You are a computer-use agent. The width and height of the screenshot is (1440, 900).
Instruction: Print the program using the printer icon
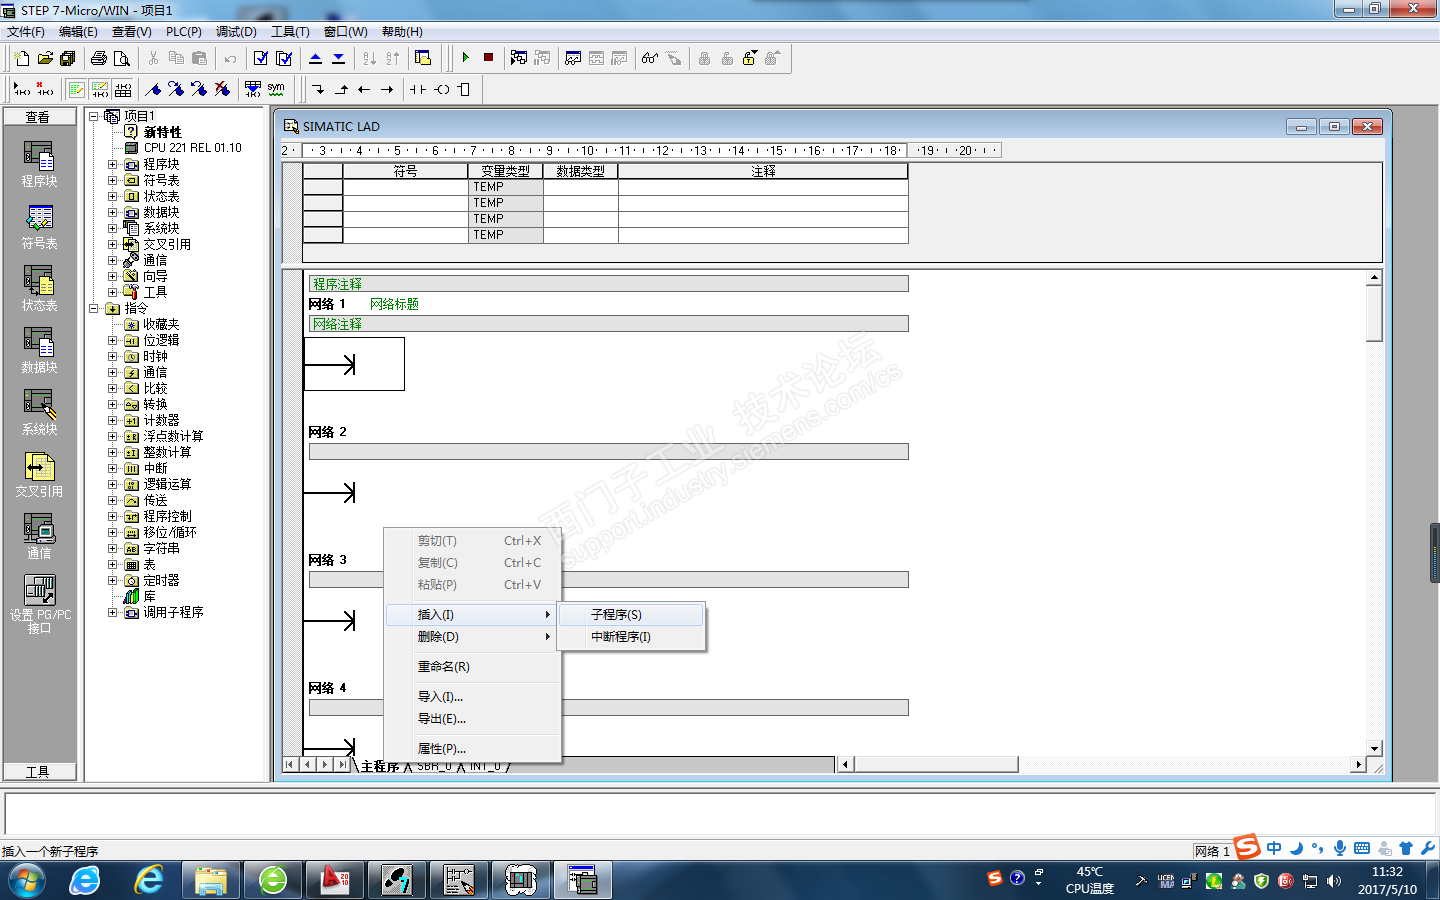tap(99, 58)
